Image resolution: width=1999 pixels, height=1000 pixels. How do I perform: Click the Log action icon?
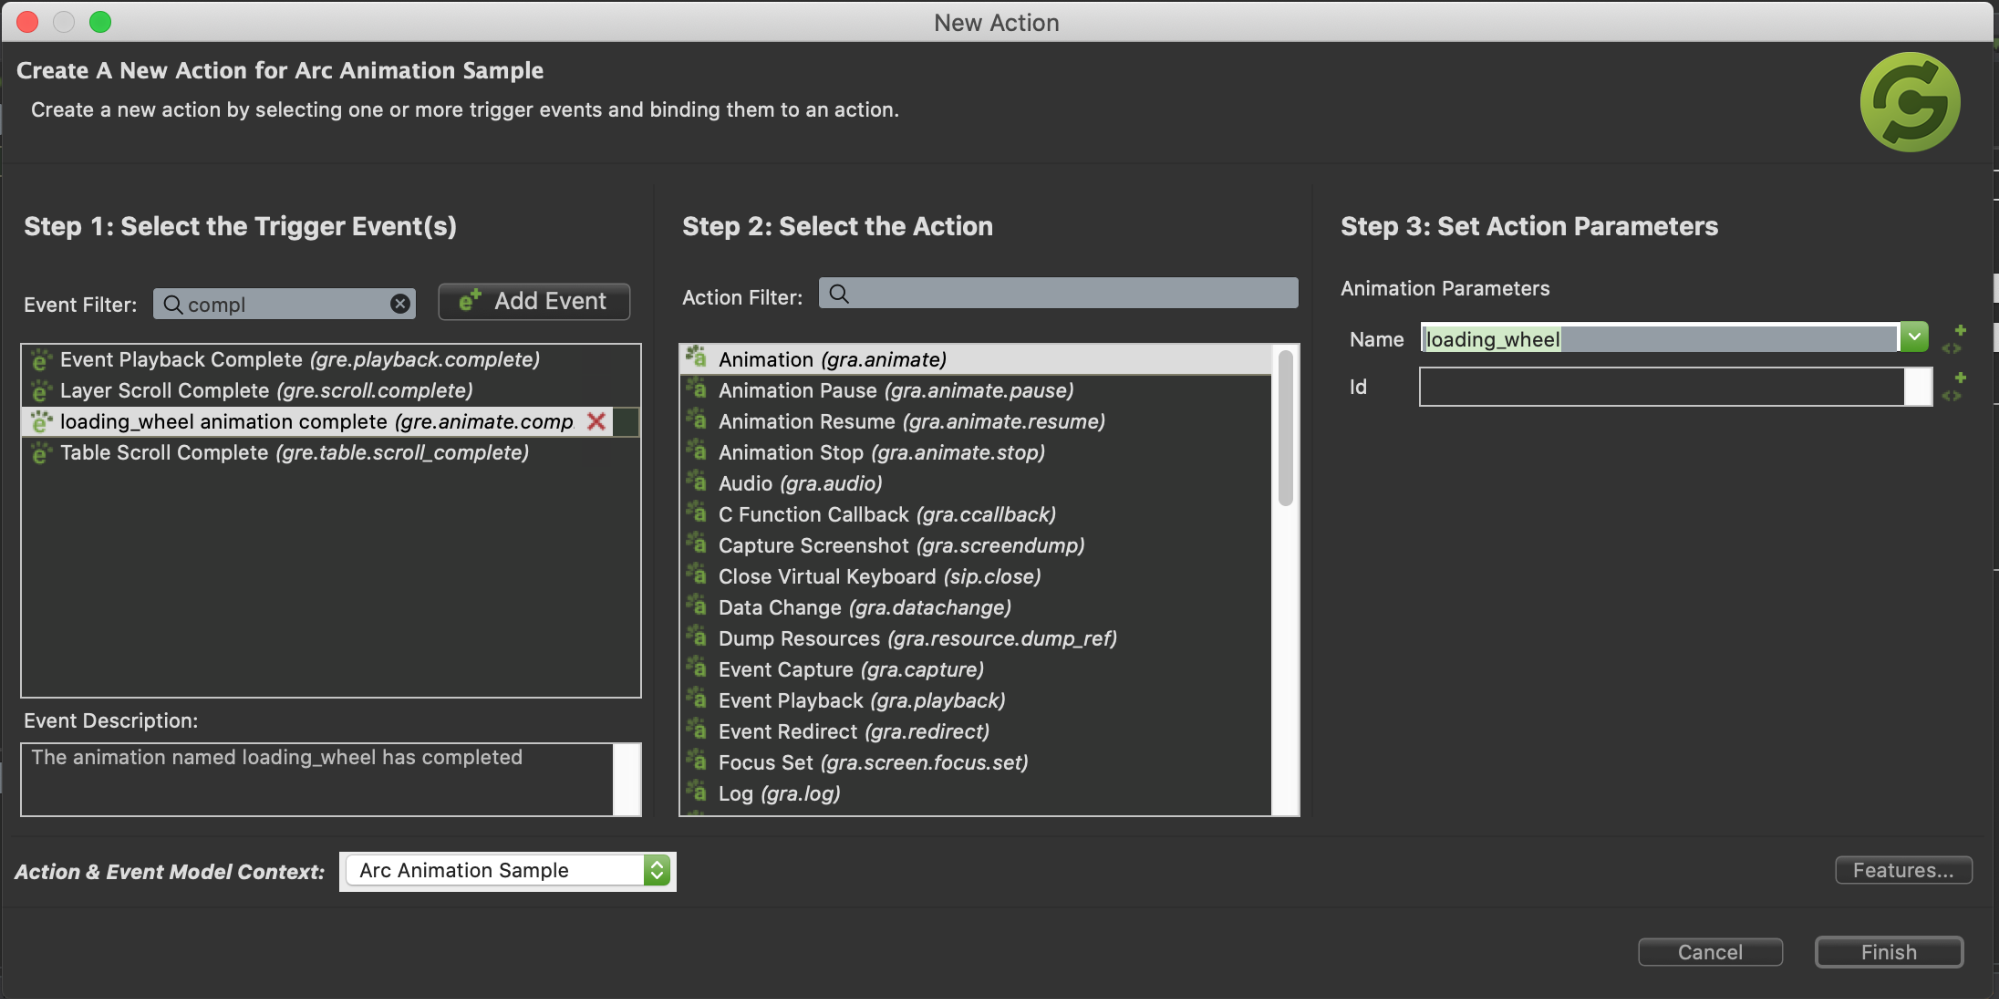[x=697, y=791]
